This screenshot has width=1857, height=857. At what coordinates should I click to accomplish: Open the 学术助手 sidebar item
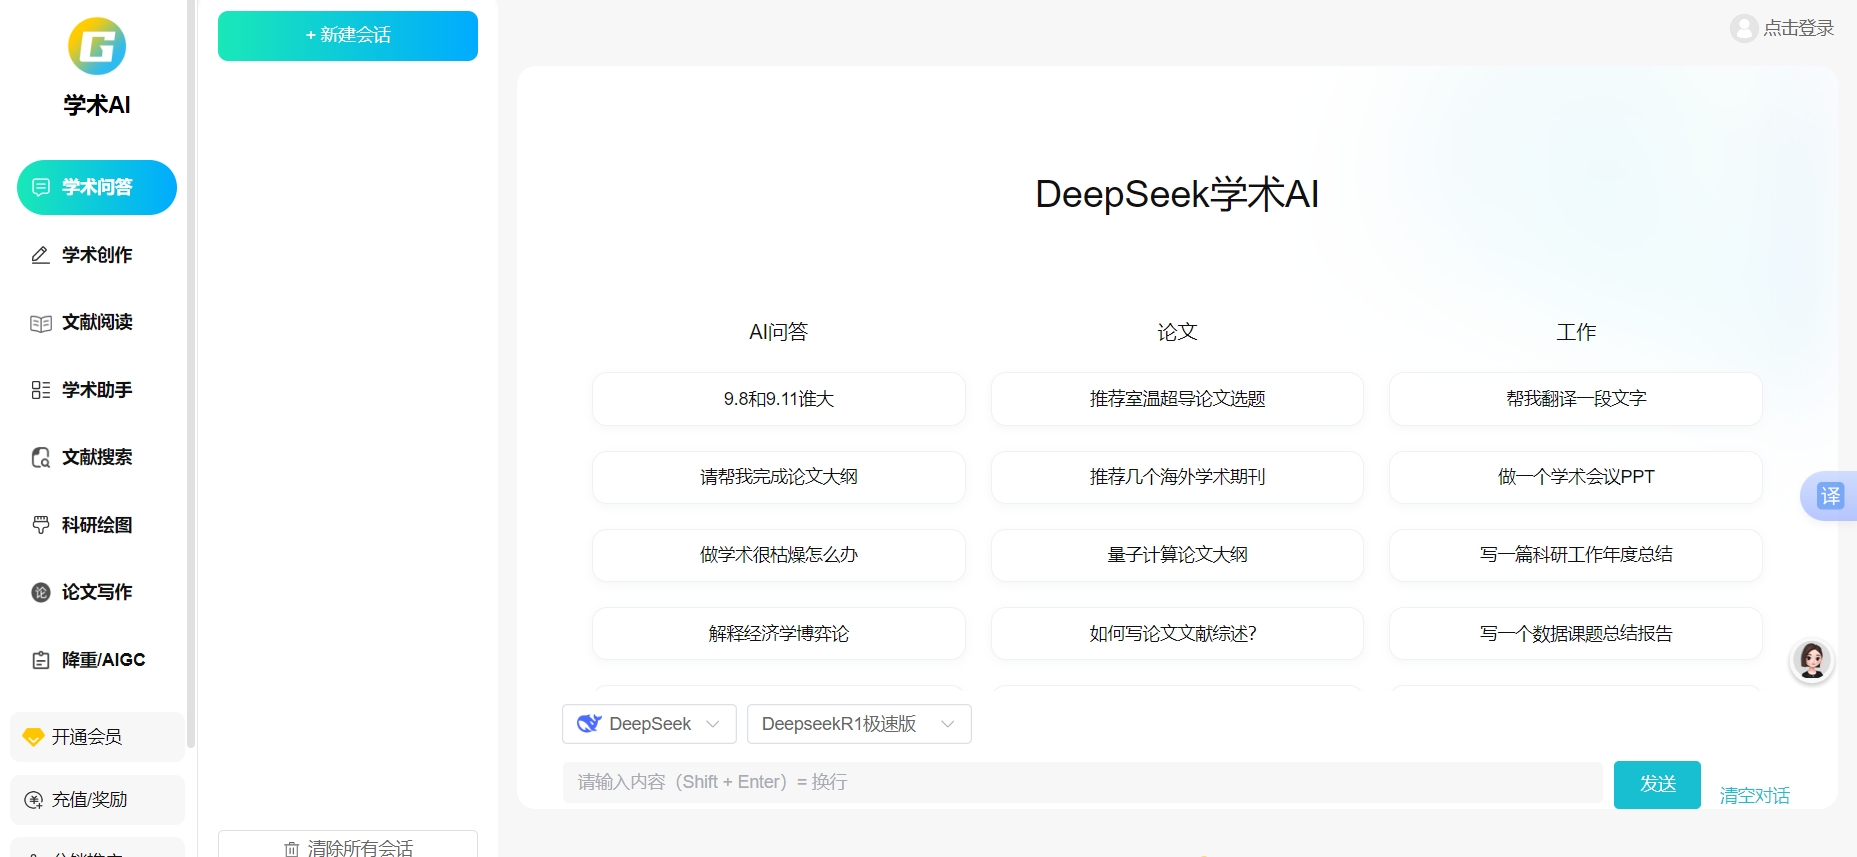[97, 390]
